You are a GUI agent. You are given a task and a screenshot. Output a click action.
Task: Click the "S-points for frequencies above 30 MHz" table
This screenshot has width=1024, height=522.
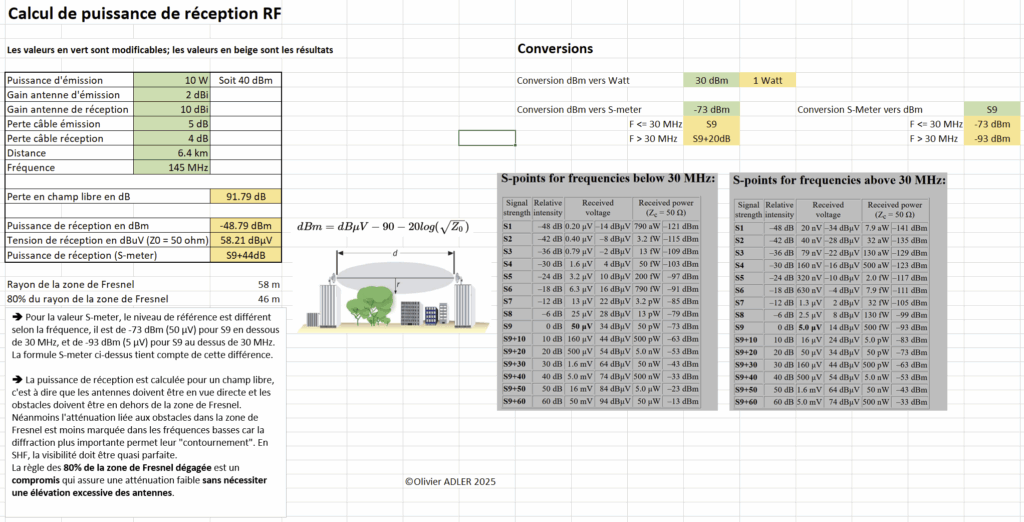point(839,291)
